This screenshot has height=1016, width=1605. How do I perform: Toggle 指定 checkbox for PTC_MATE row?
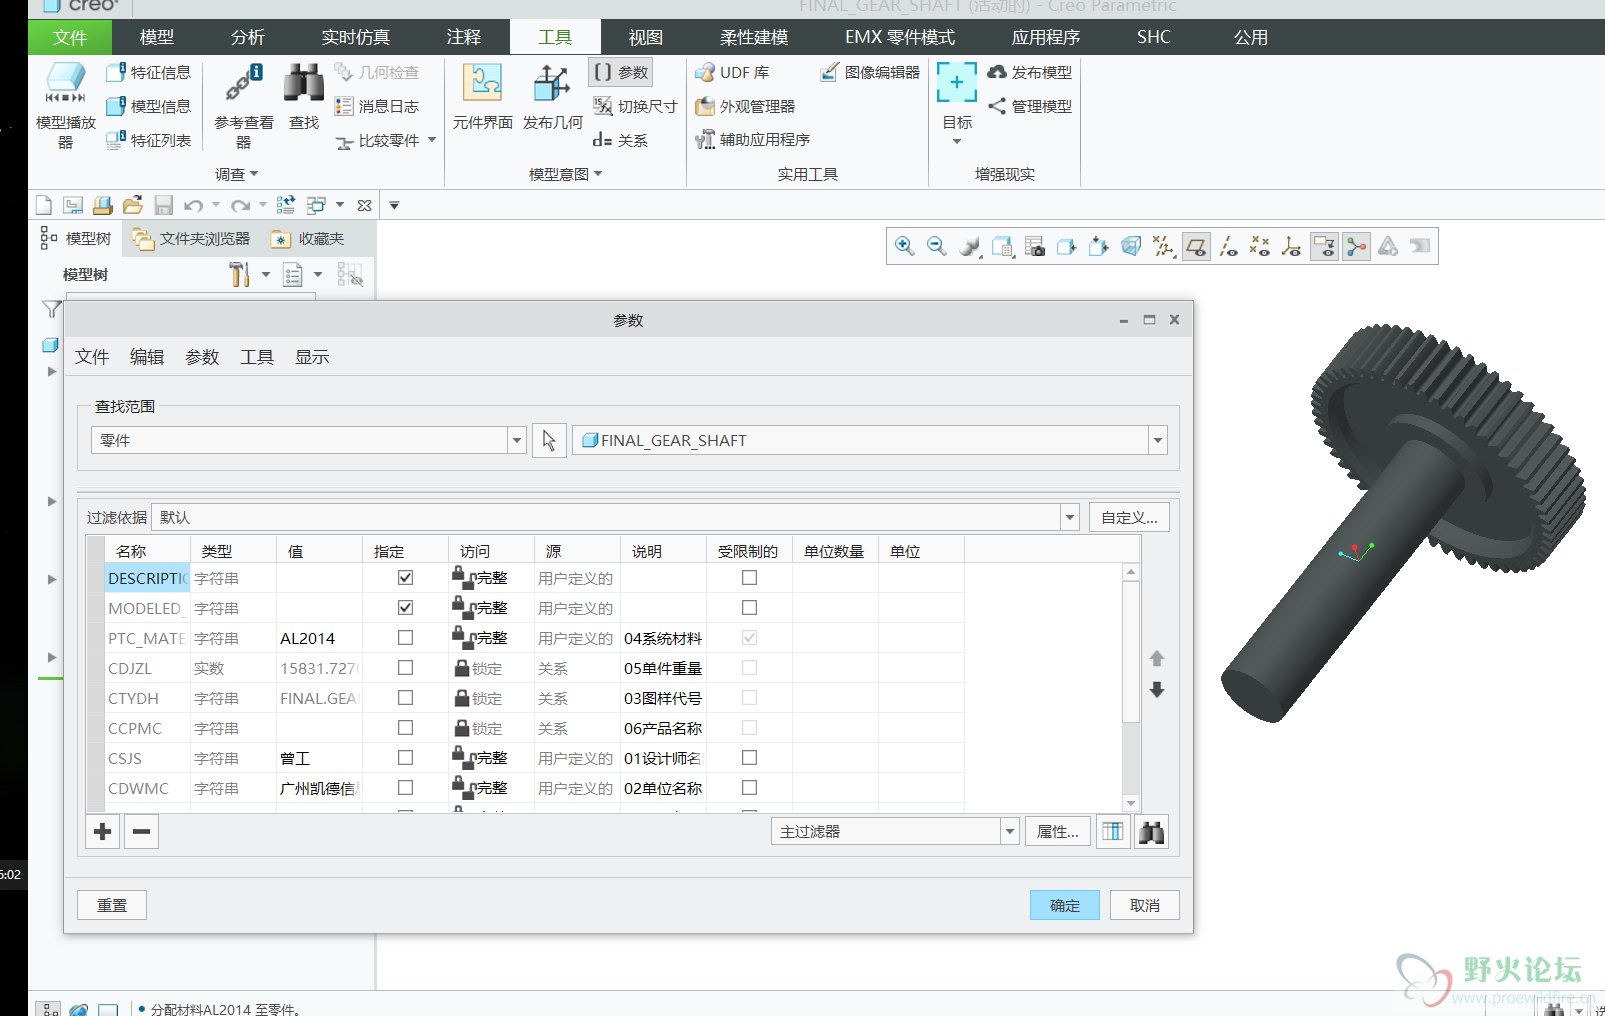click(405, 637)
